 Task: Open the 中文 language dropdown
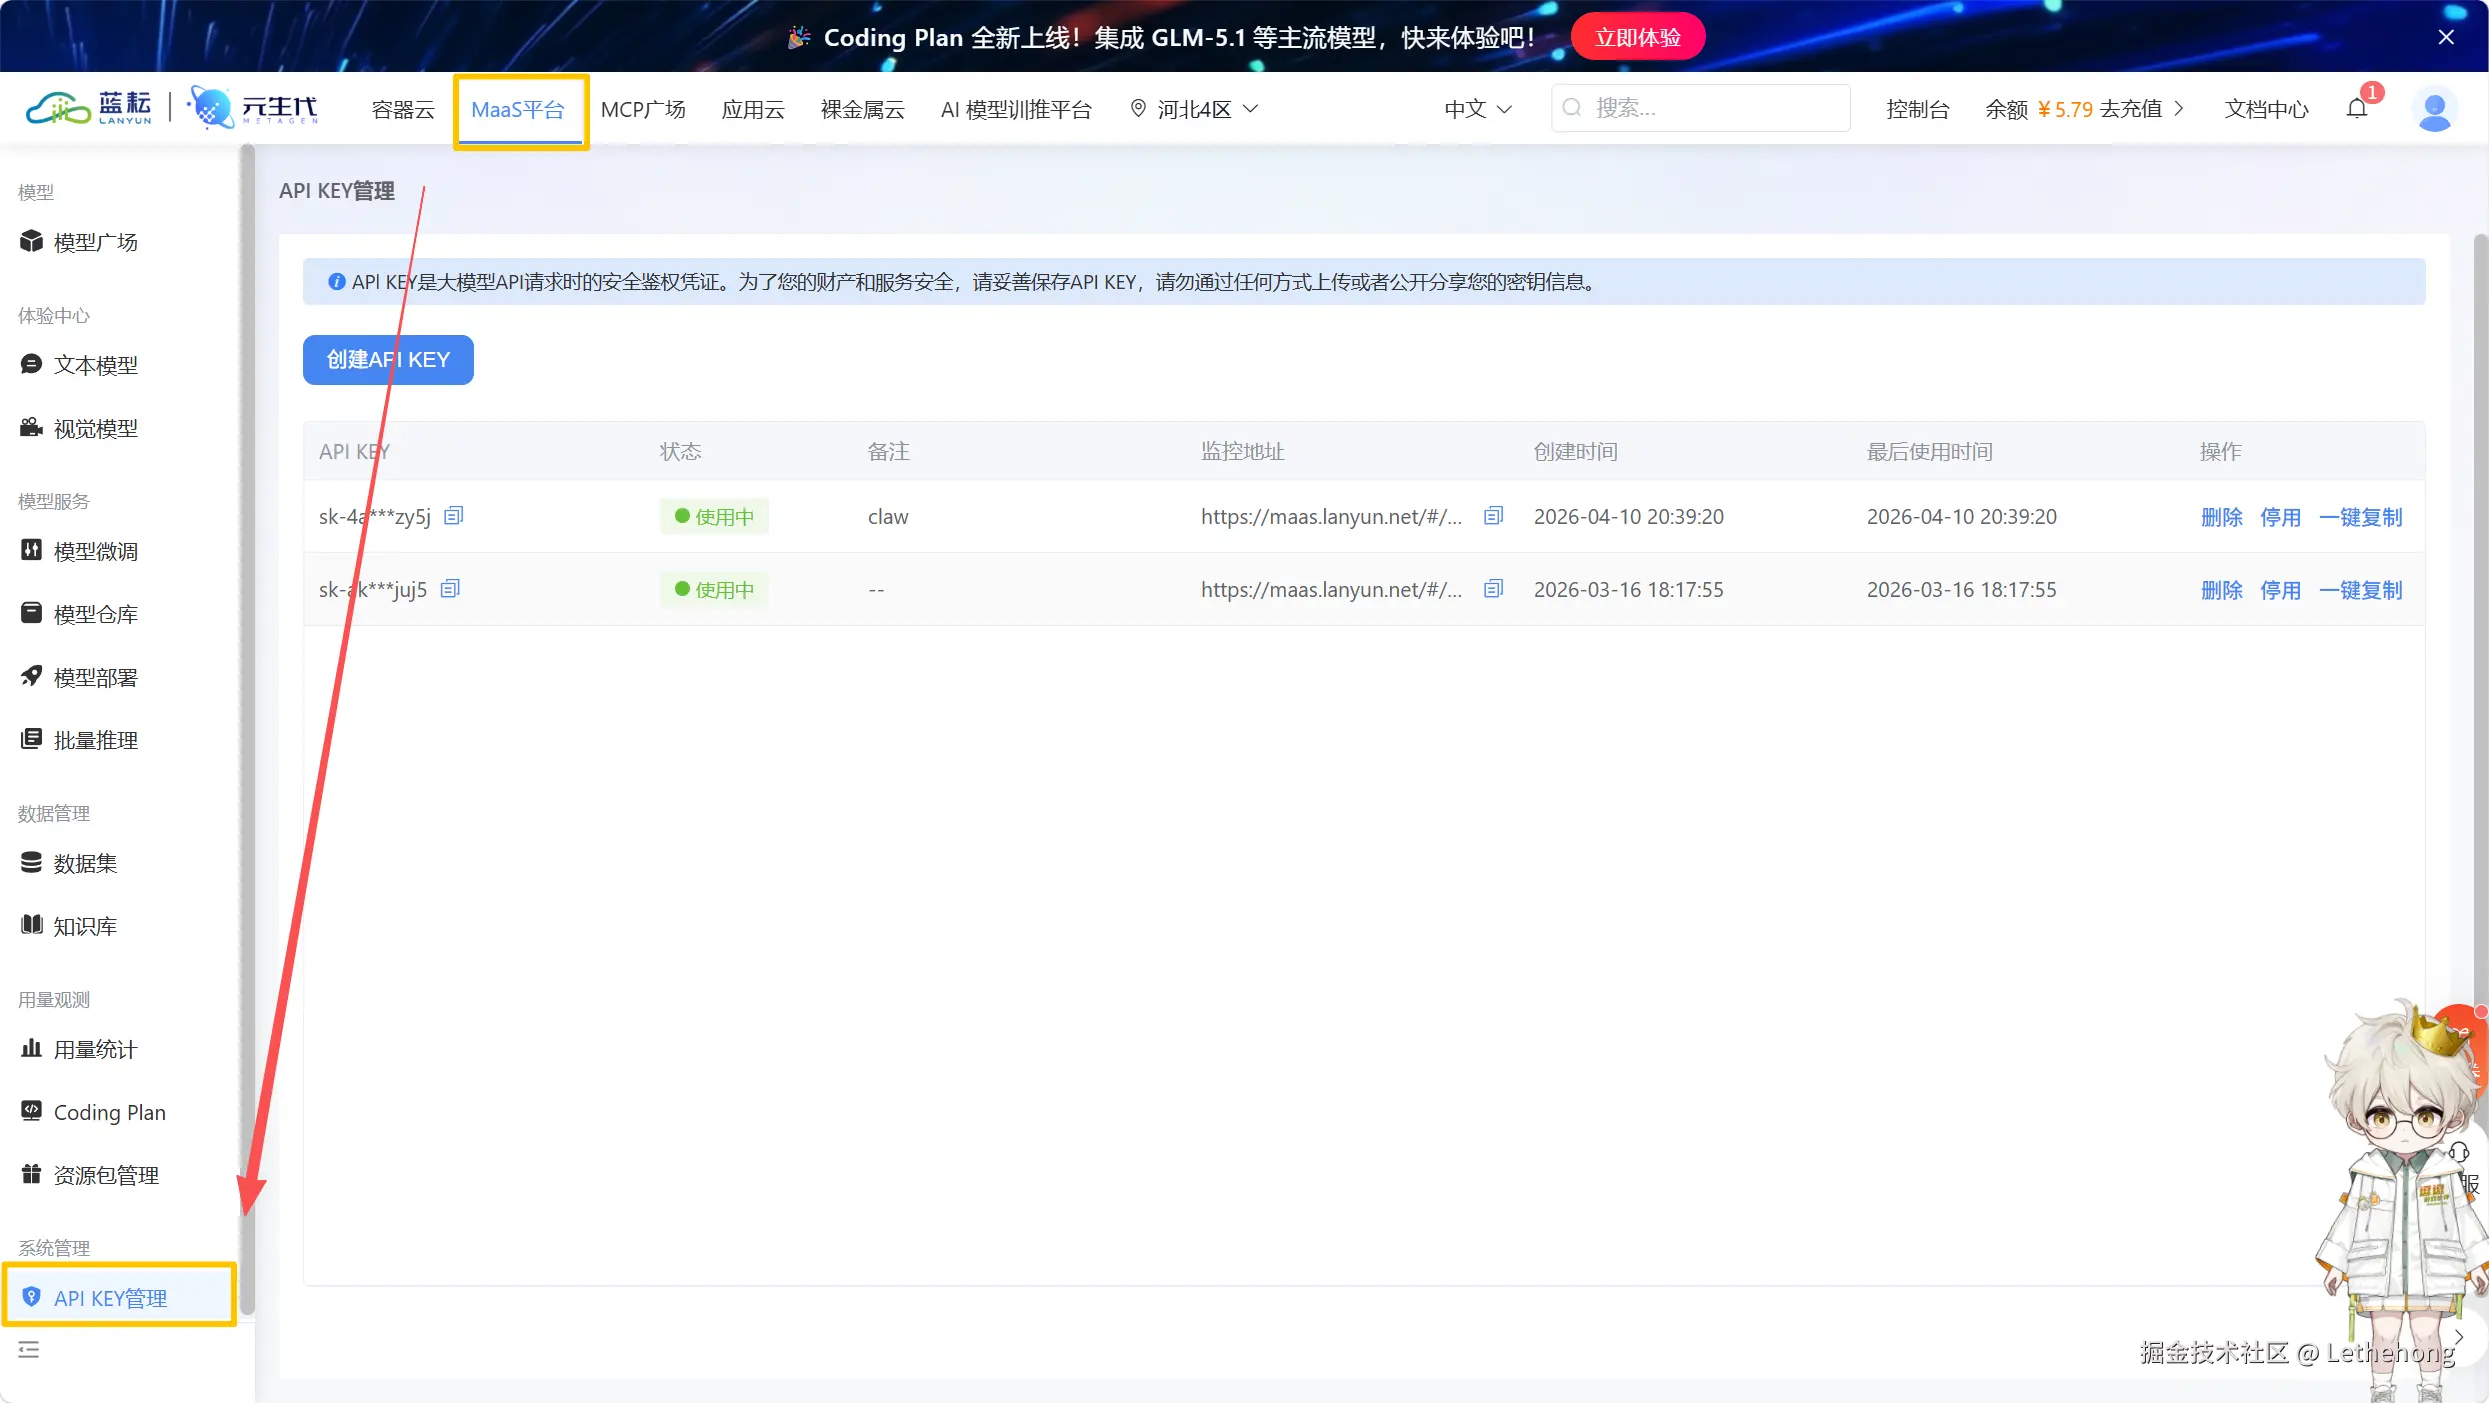[1477, 109]
